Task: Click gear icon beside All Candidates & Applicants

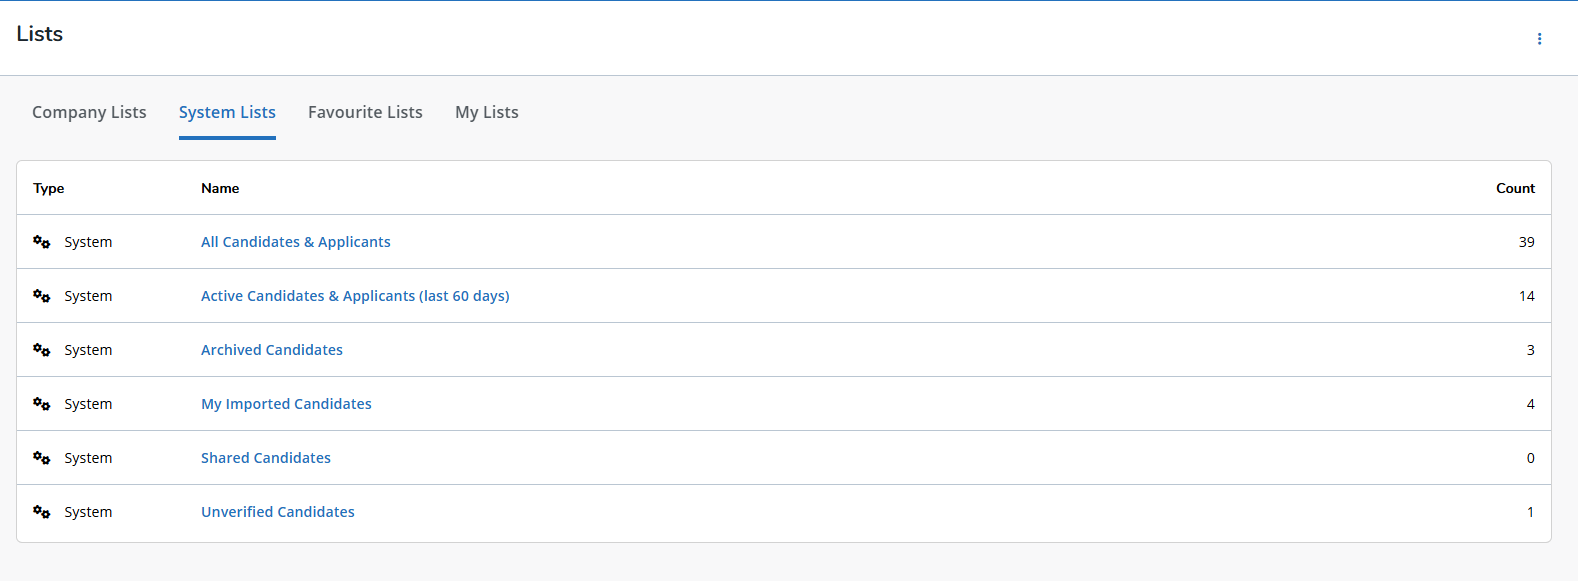Action: pos(42,242)
